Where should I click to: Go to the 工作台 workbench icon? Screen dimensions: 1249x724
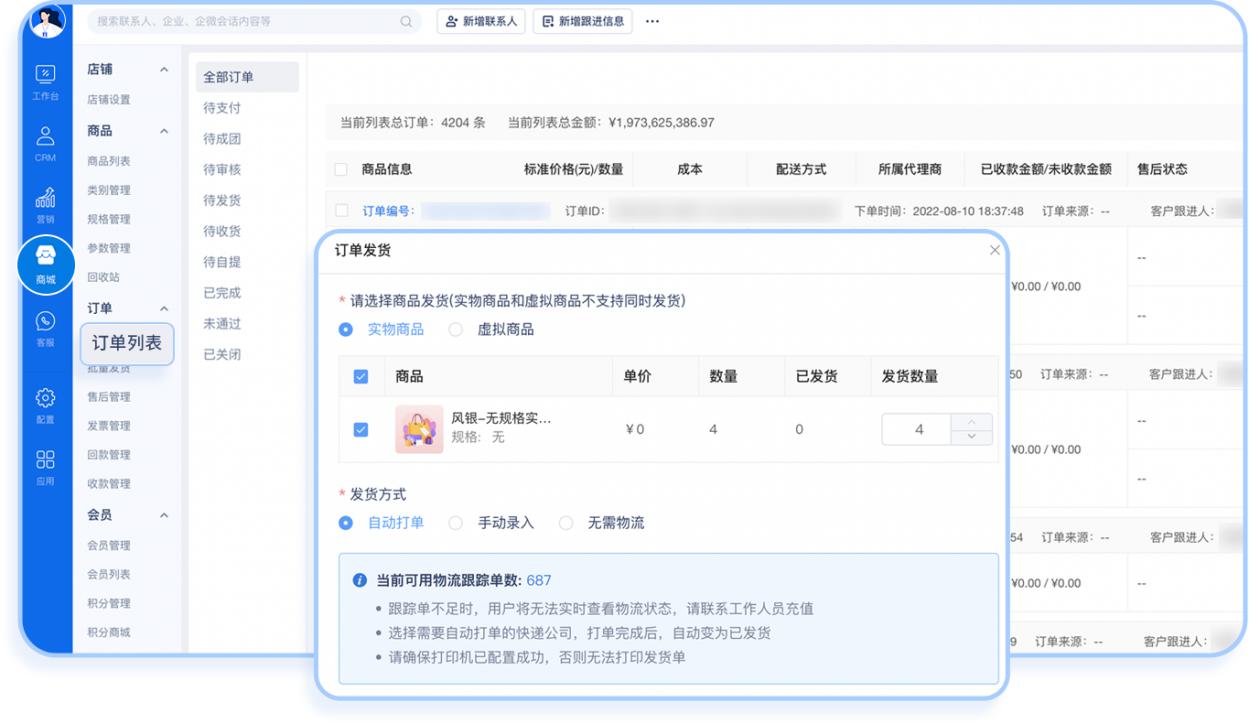(x=45, y=81)
